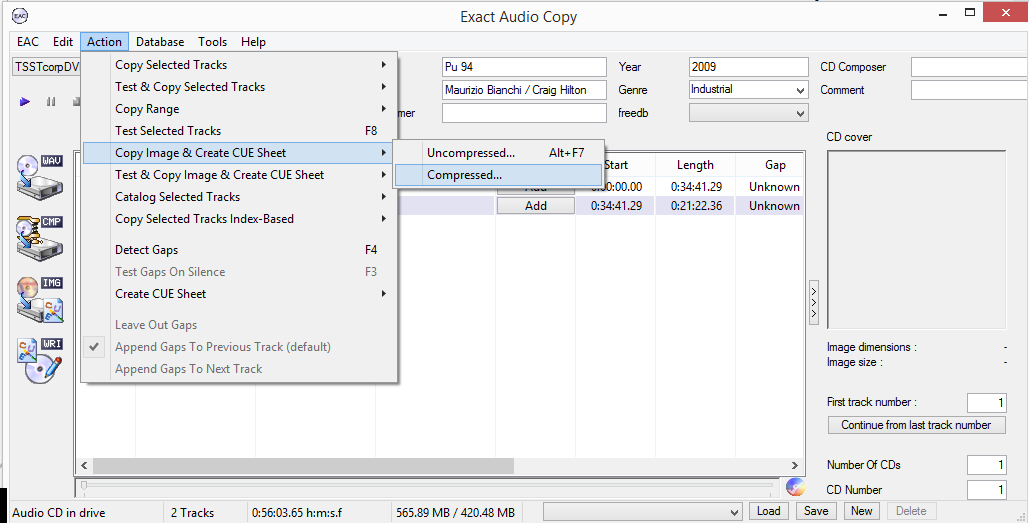Click the Audio CD in drive status text
Viewport: 1029px width, 523px height.
[x=59, y=513]
